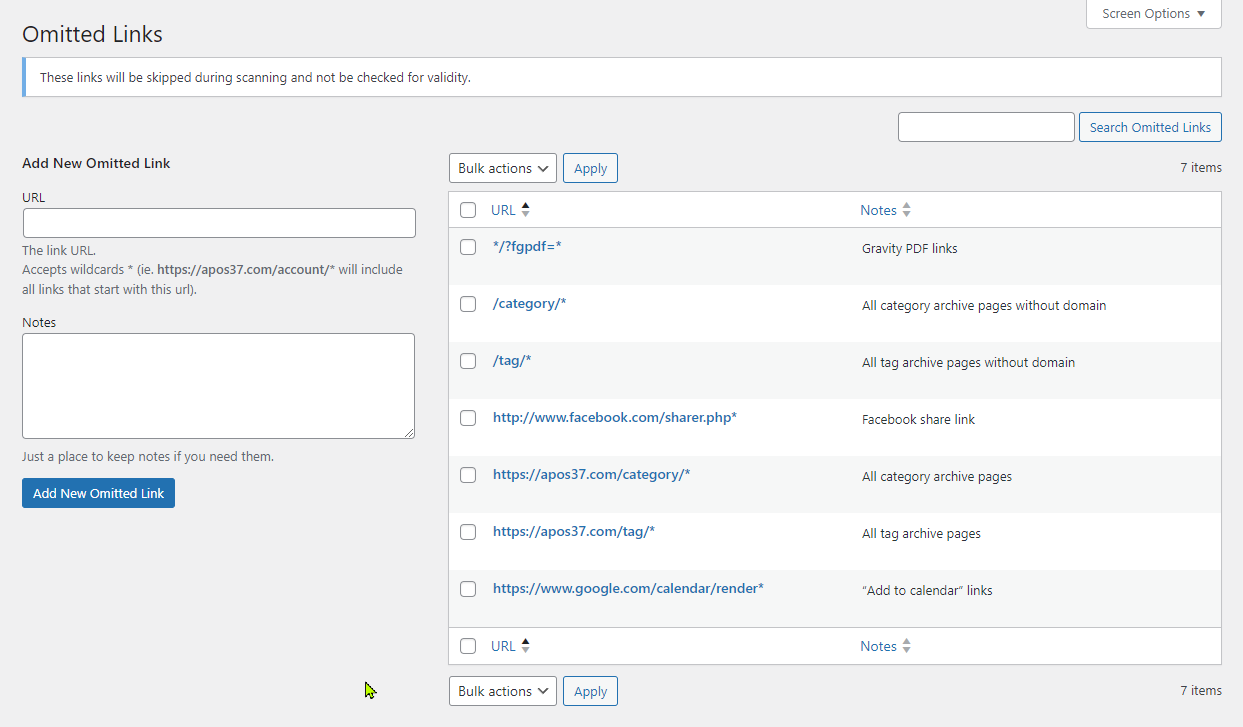
Task: Open the top Bulk actions dropdown
Action: click(502, 167)
